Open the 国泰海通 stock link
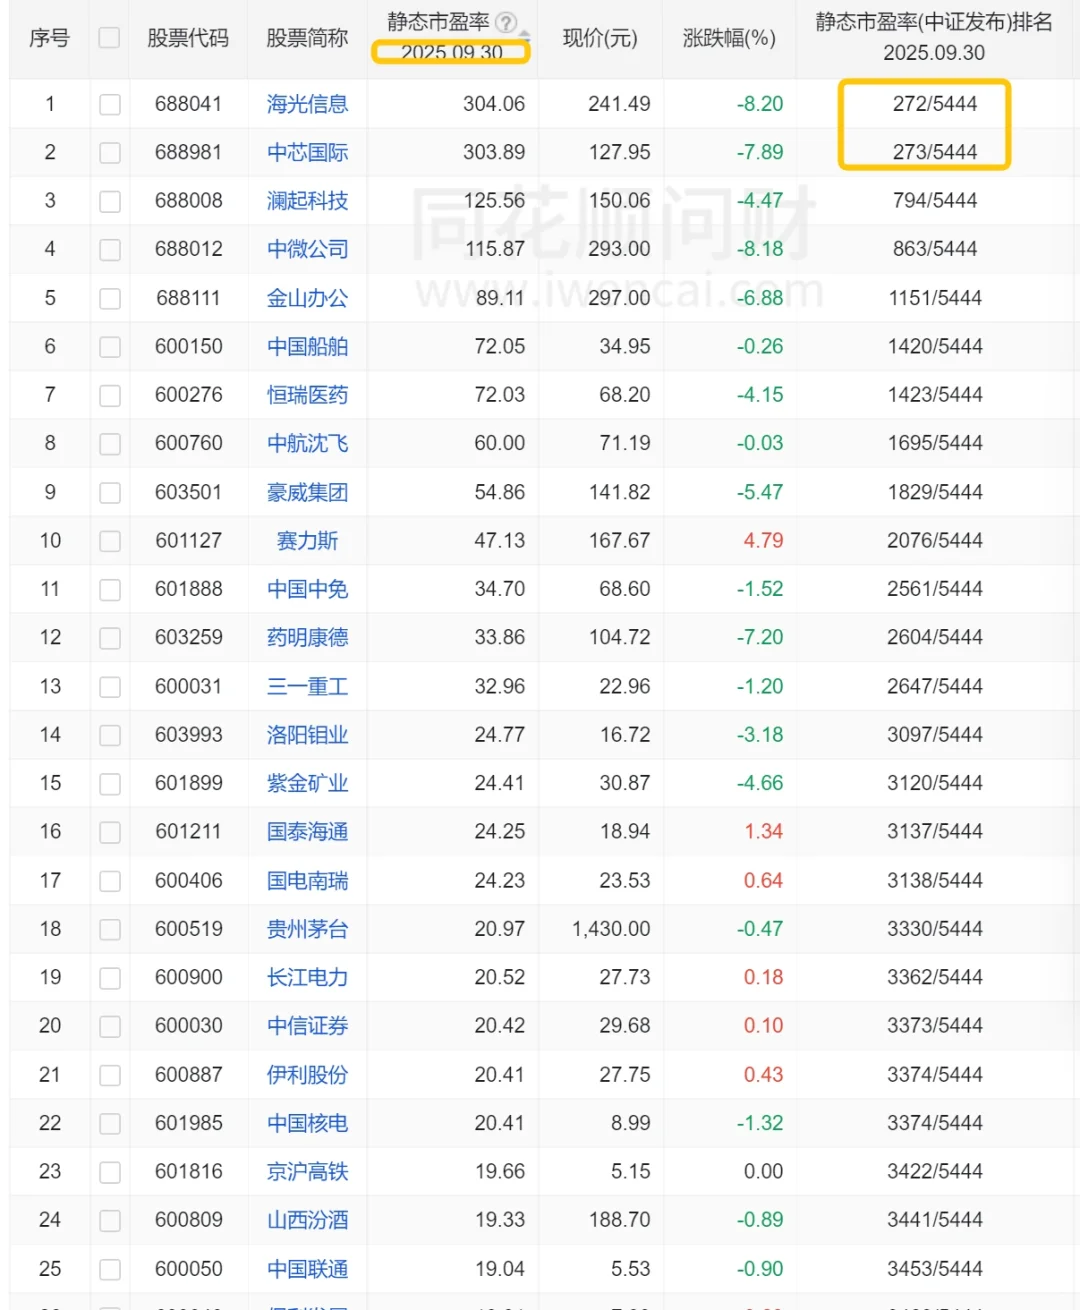1080x1310 pixels. pyautogui.click(x=307, y=831)
